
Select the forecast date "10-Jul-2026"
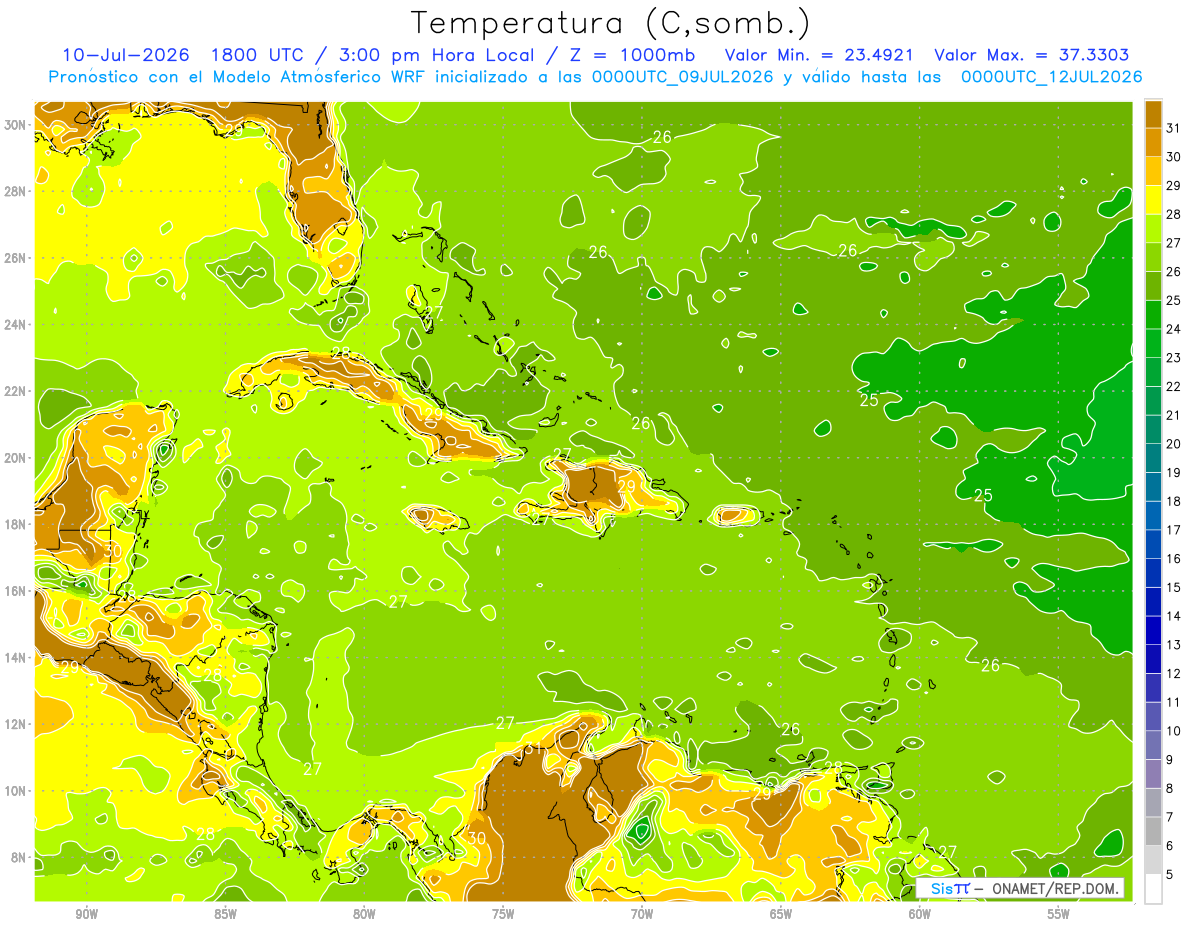[126, 55]
